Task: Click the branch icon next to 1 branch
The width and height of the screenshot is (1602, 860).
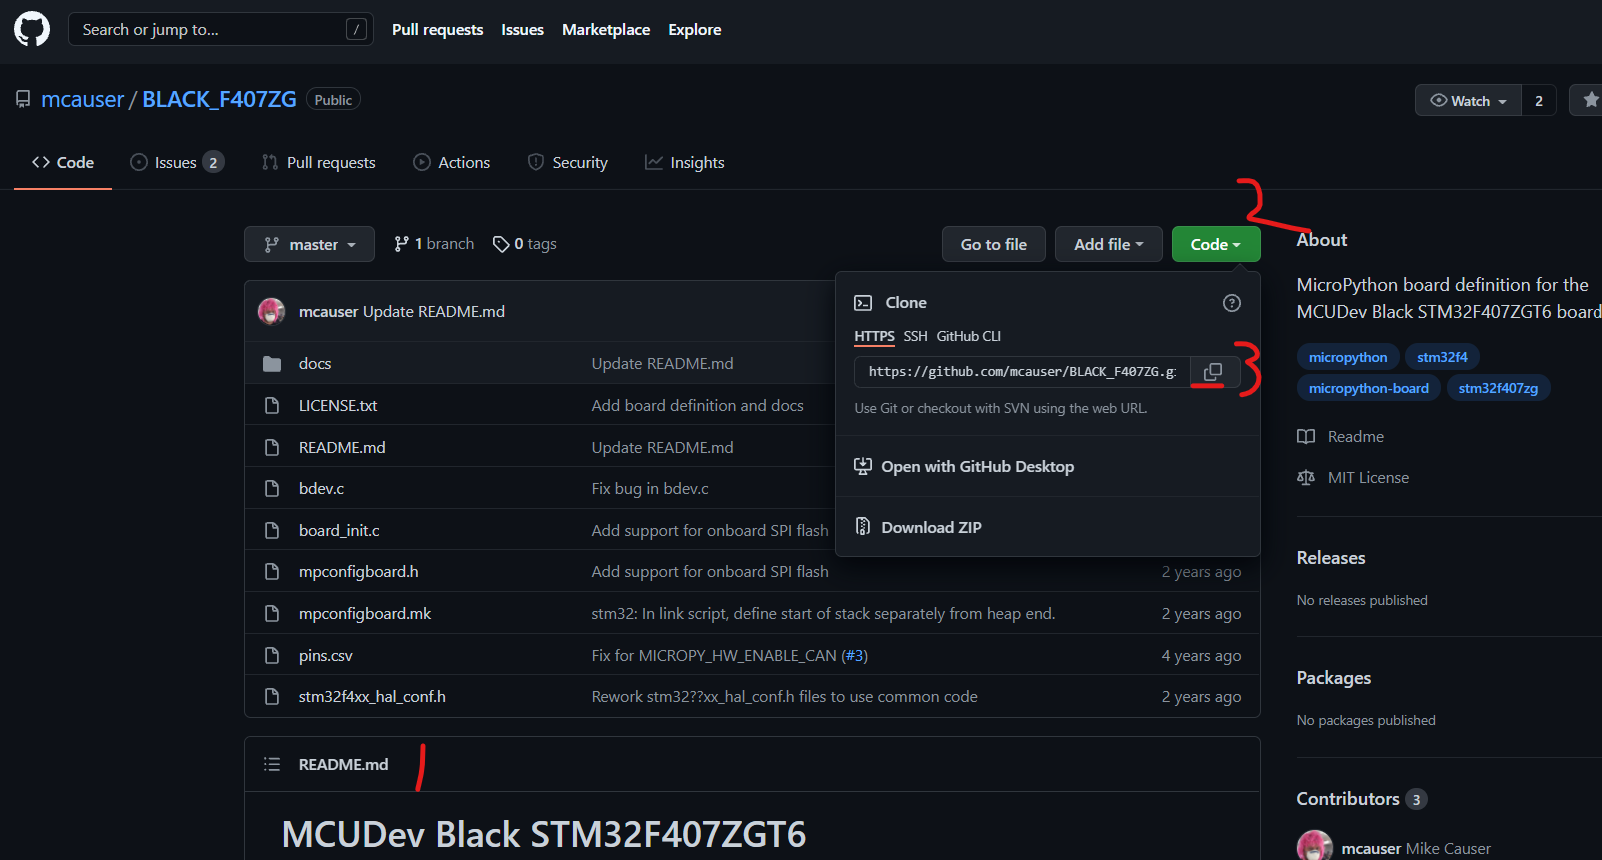Action: pos(401,244)
